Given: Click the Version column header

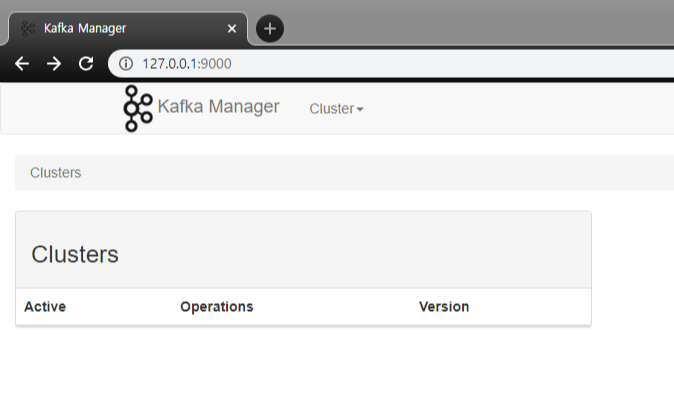Looking at the screenshot, I should point(444,307).
